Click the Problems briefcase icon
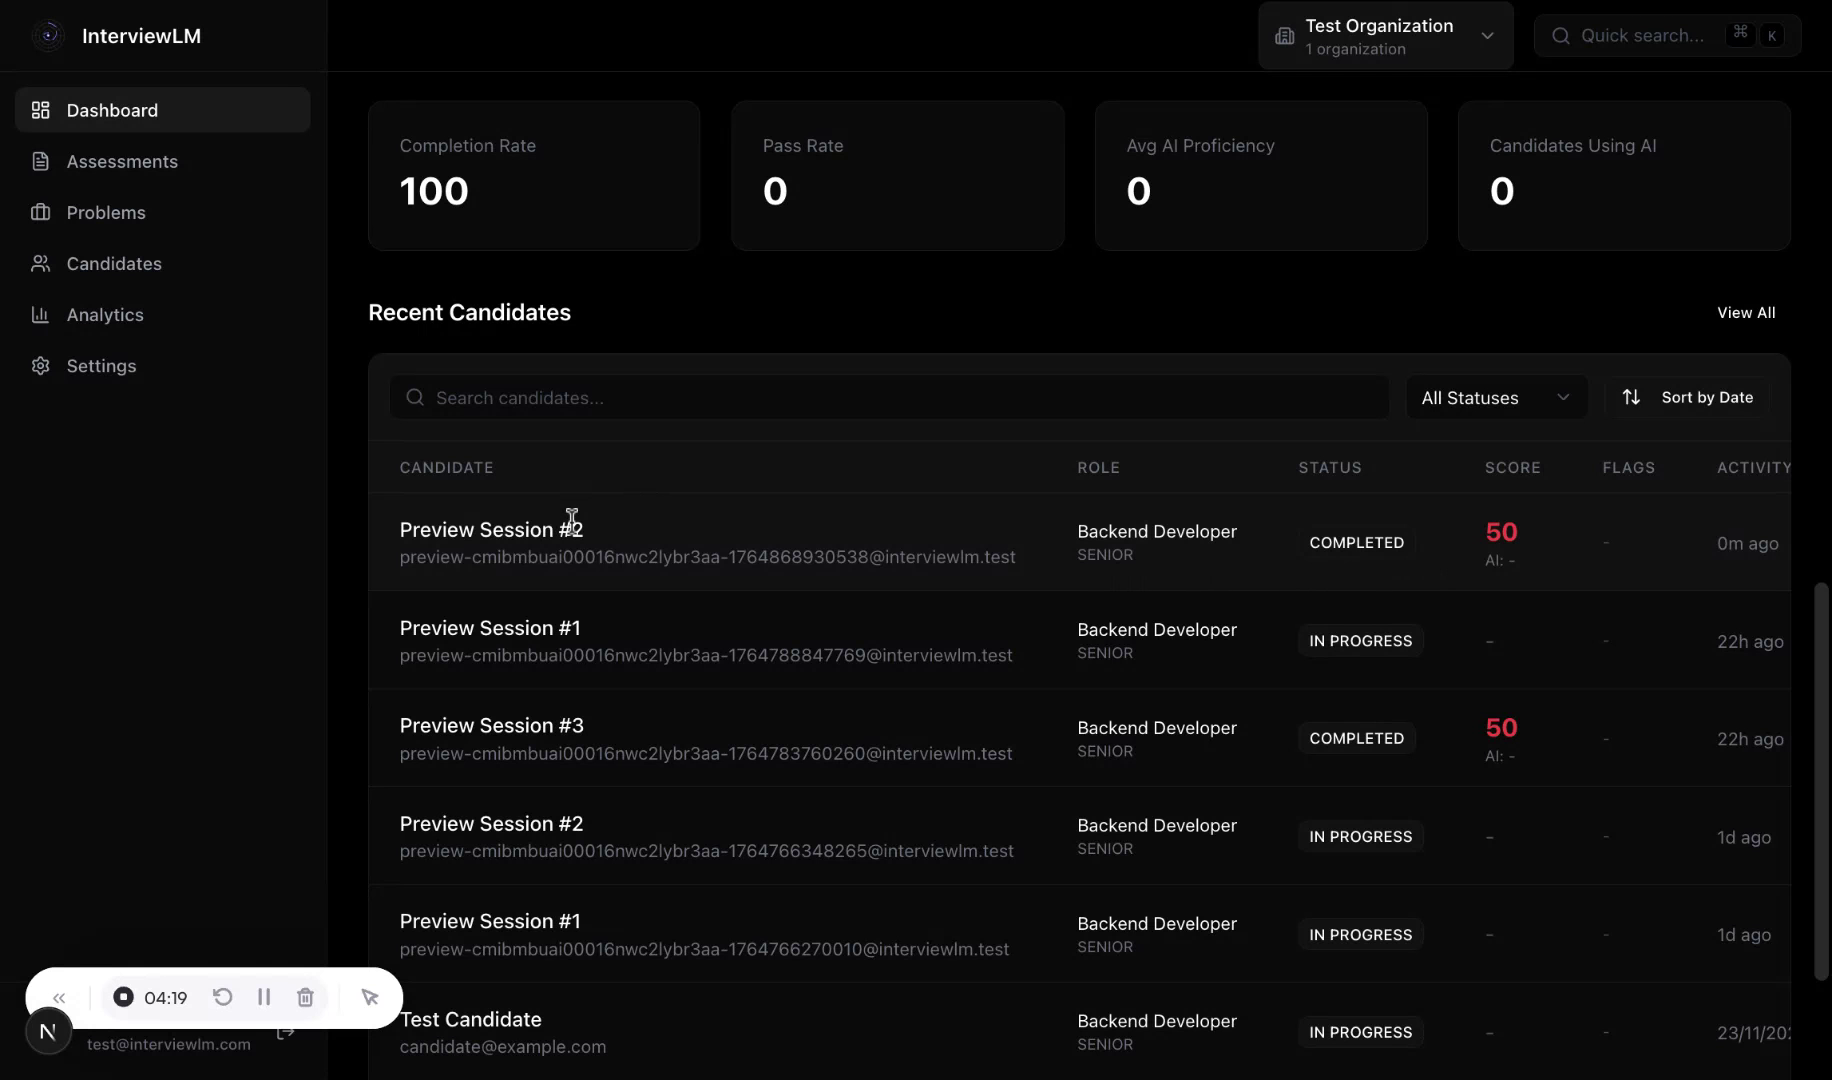 click(40, 212)
